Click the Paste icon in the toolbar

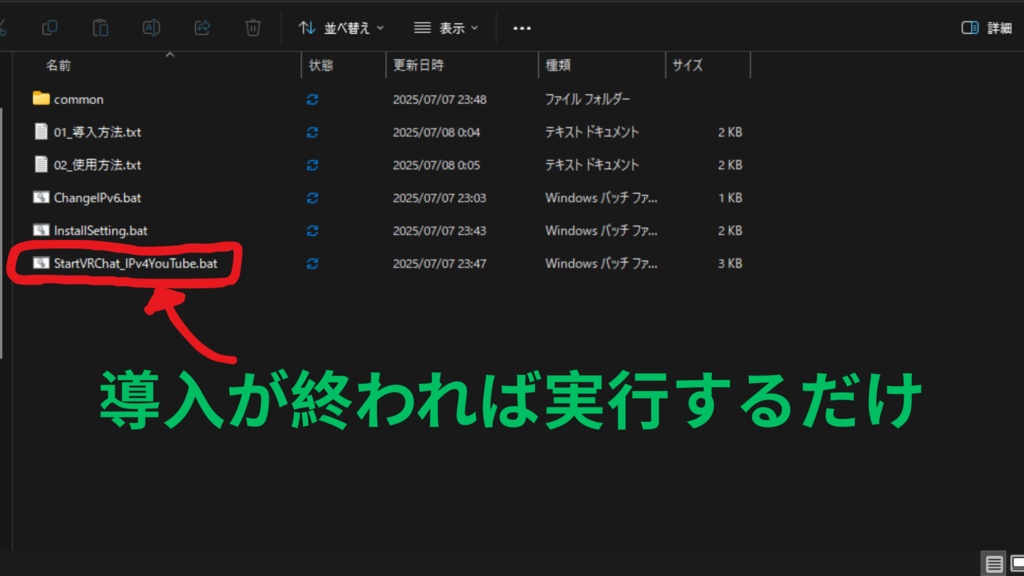pos(100,27)
